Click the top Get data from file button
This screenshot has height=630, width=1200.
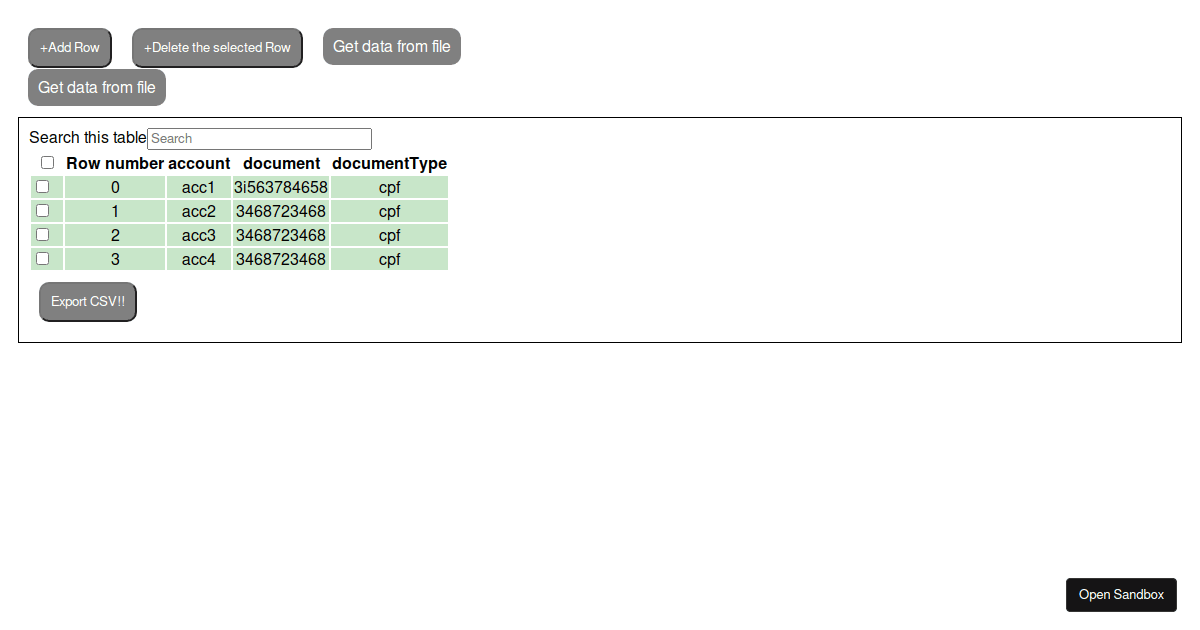[x=391, y=46]
